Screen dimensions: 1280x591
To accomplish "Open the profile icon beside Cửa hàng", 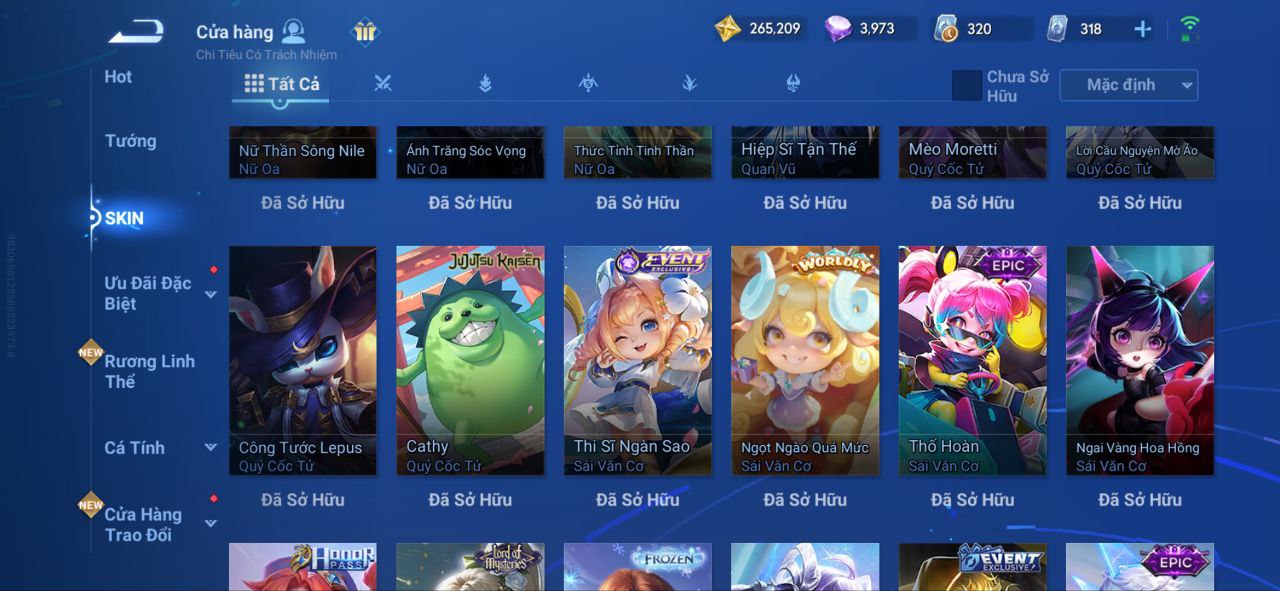I will tap(293, 31).
